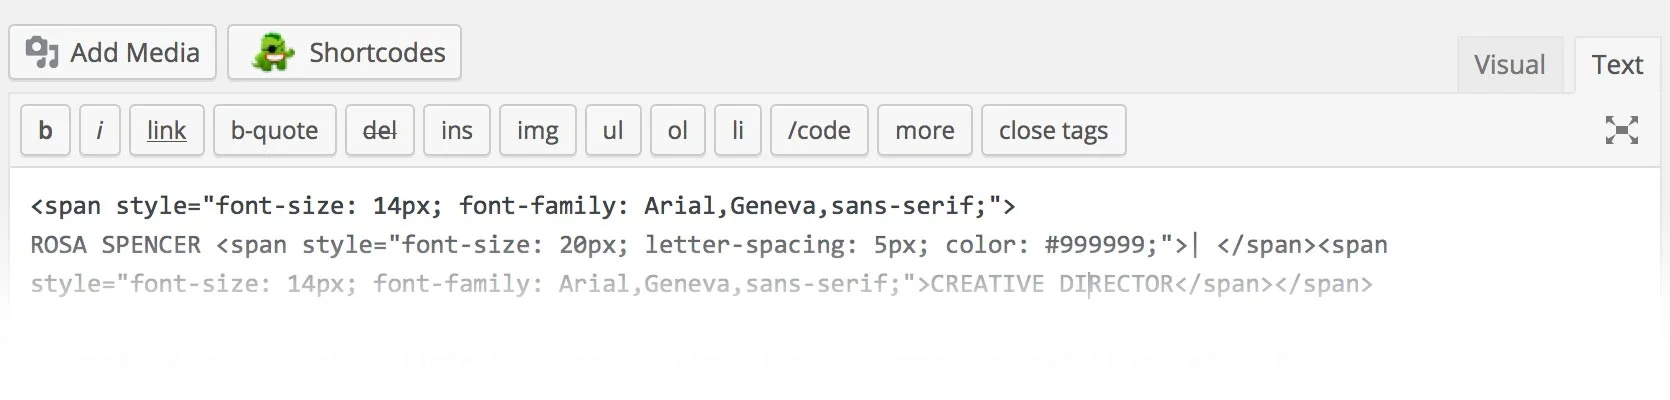Insert the ins tag
Viewport: 1670px width, 400px height.
[456, 130]
